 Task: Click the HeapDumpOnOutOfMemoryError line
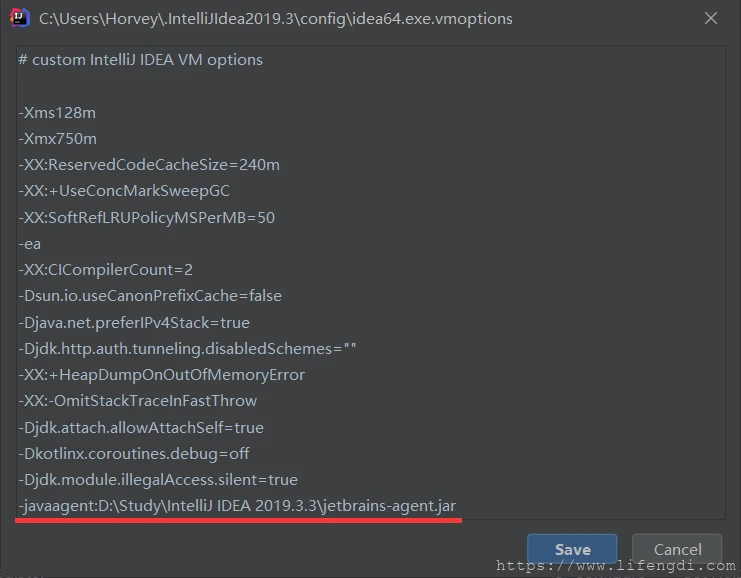162,375
